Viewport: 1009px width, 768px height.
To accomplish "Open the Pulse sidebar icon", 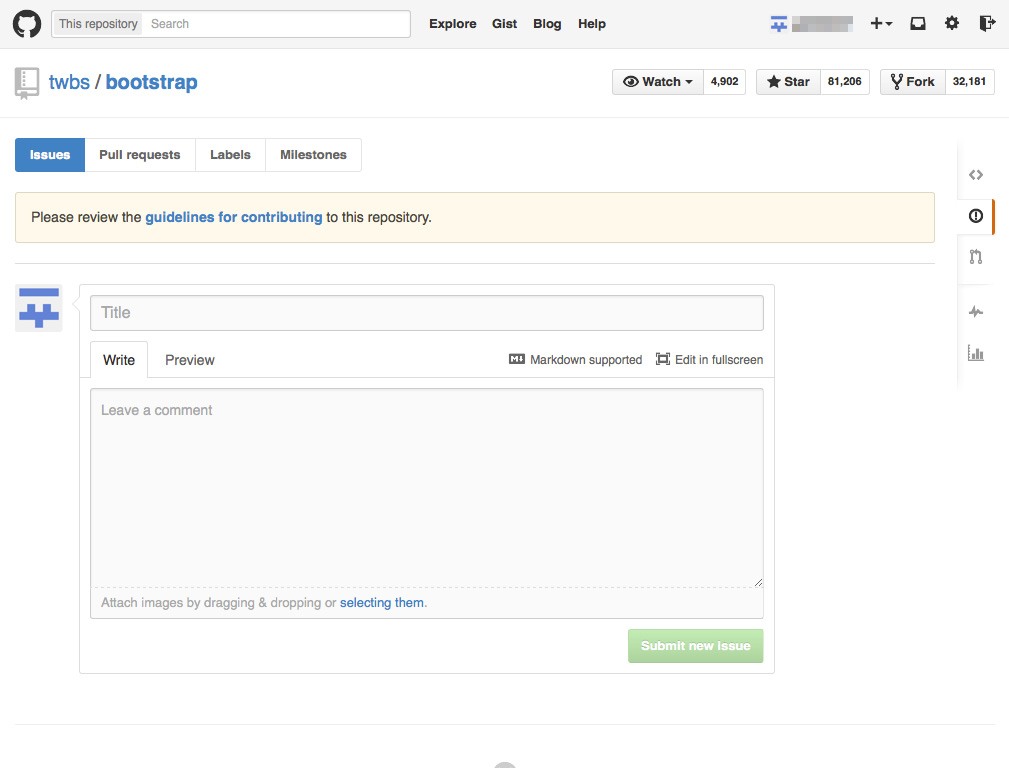I will coord(976,312).
